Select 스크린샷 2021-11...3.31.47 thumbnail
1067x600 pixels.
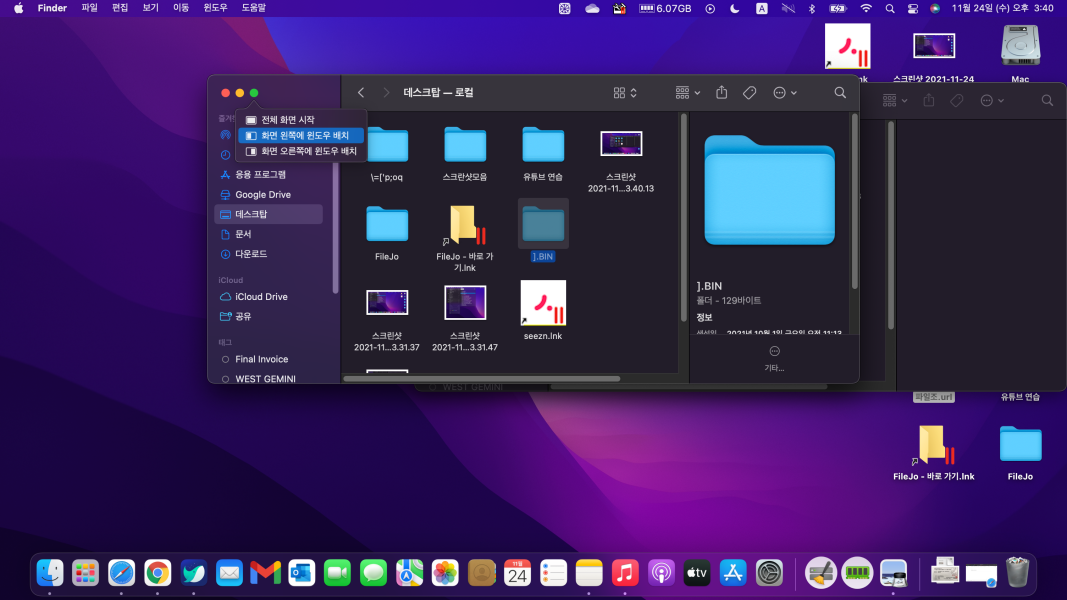click(465, 303)
